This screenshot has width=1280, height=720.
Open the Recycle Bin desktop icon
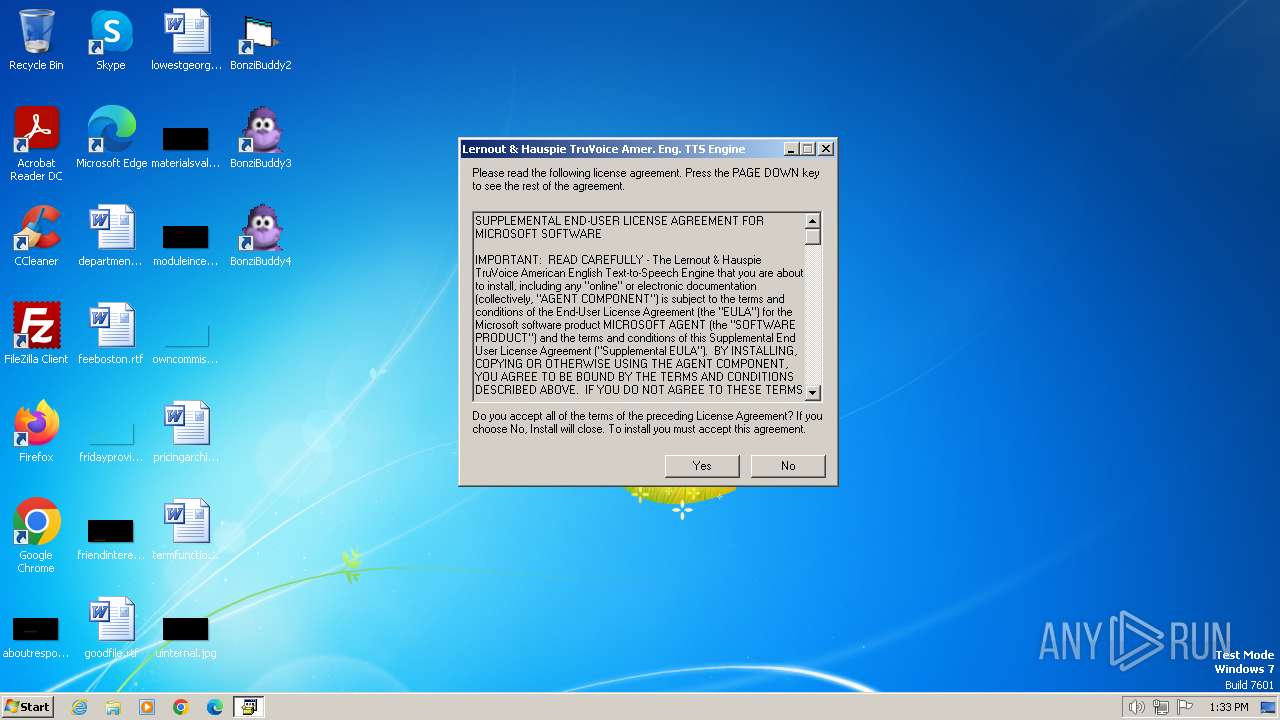(36, 40)
